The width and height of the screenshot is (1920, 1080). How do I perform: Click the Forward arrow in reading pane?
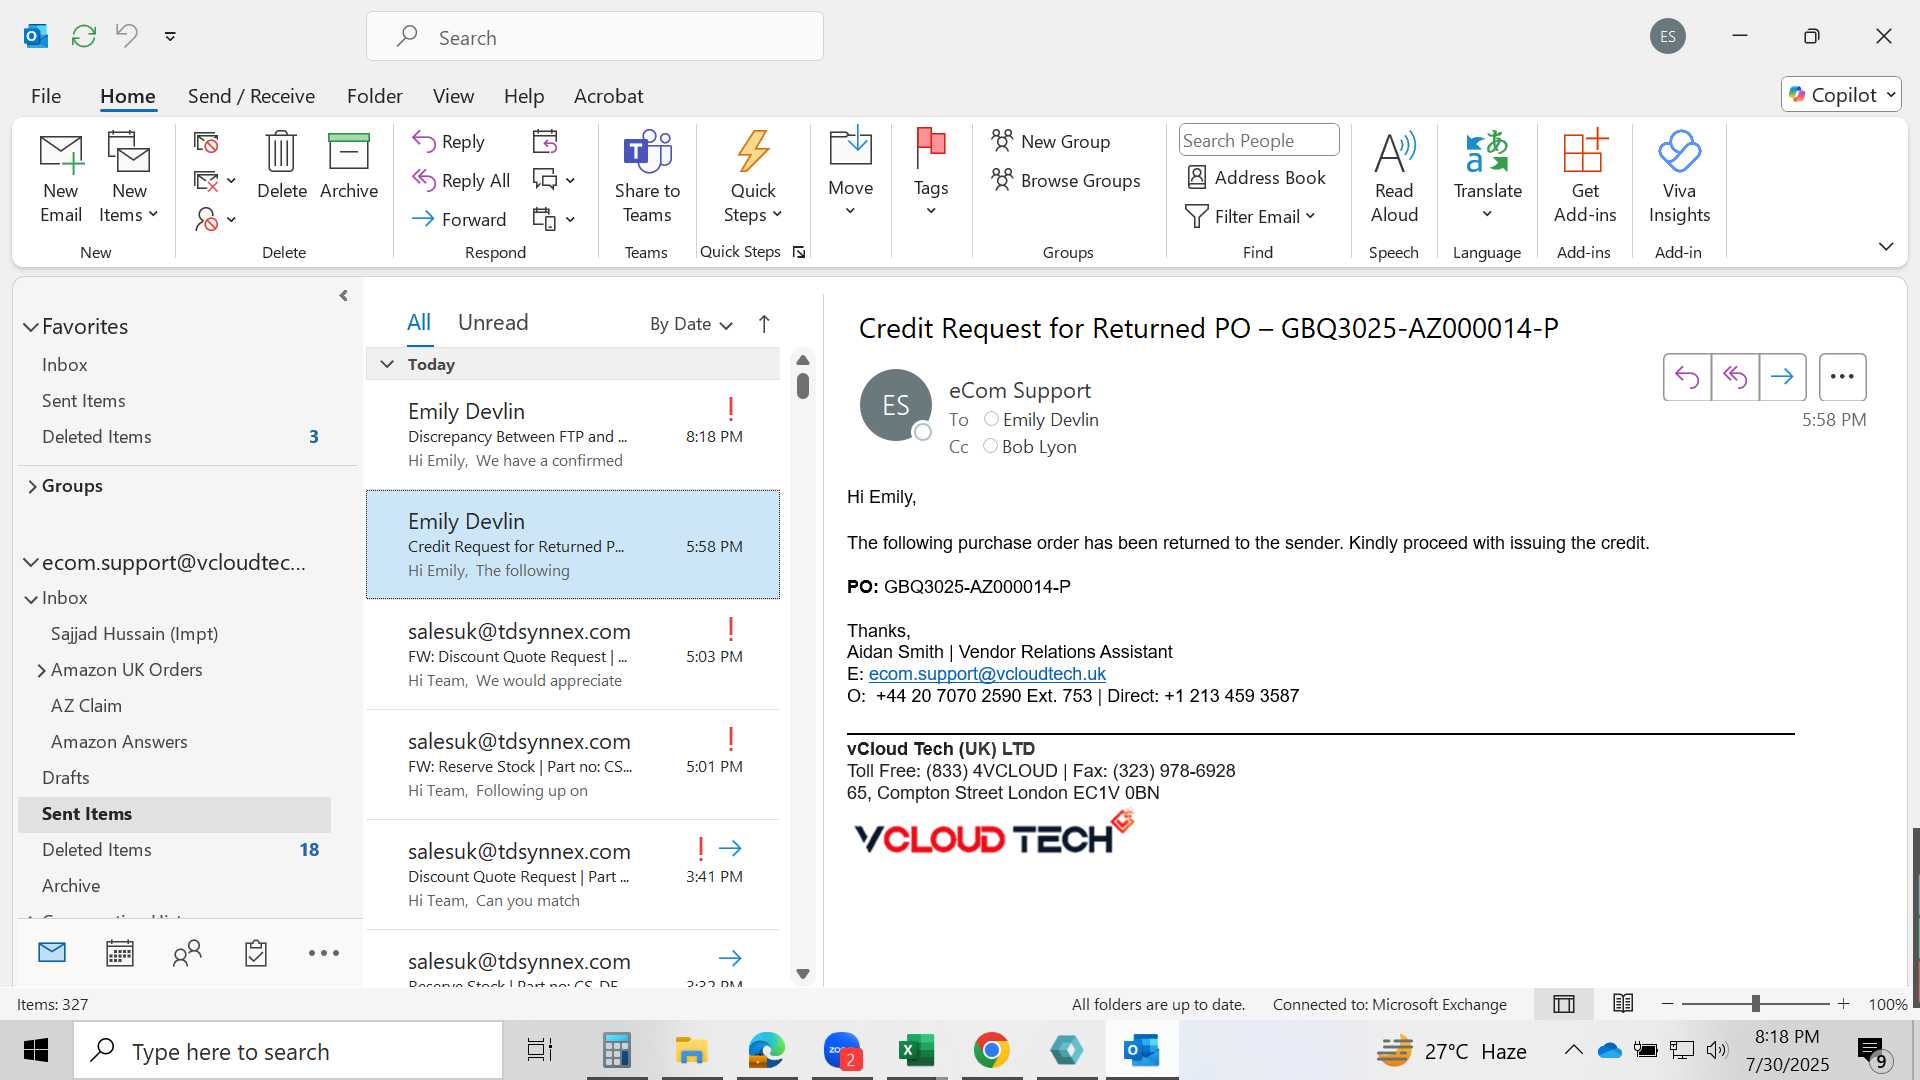1783,377
